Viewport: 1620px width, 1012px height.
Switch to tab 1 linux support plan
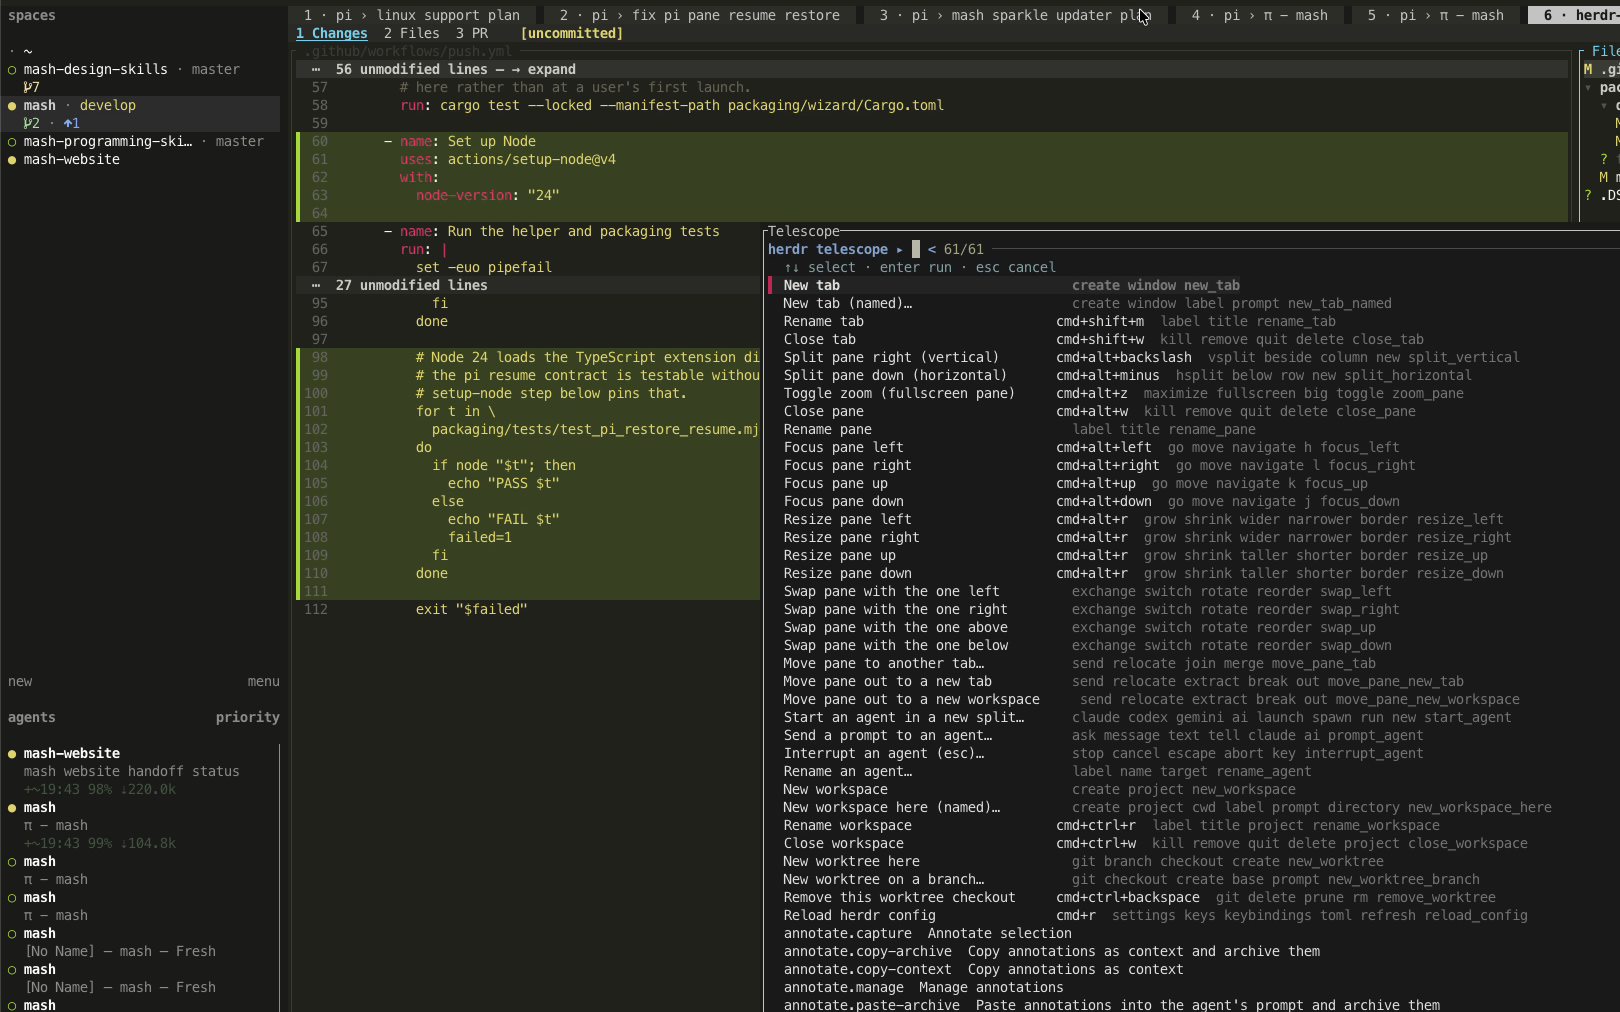(x=412, y=15)
